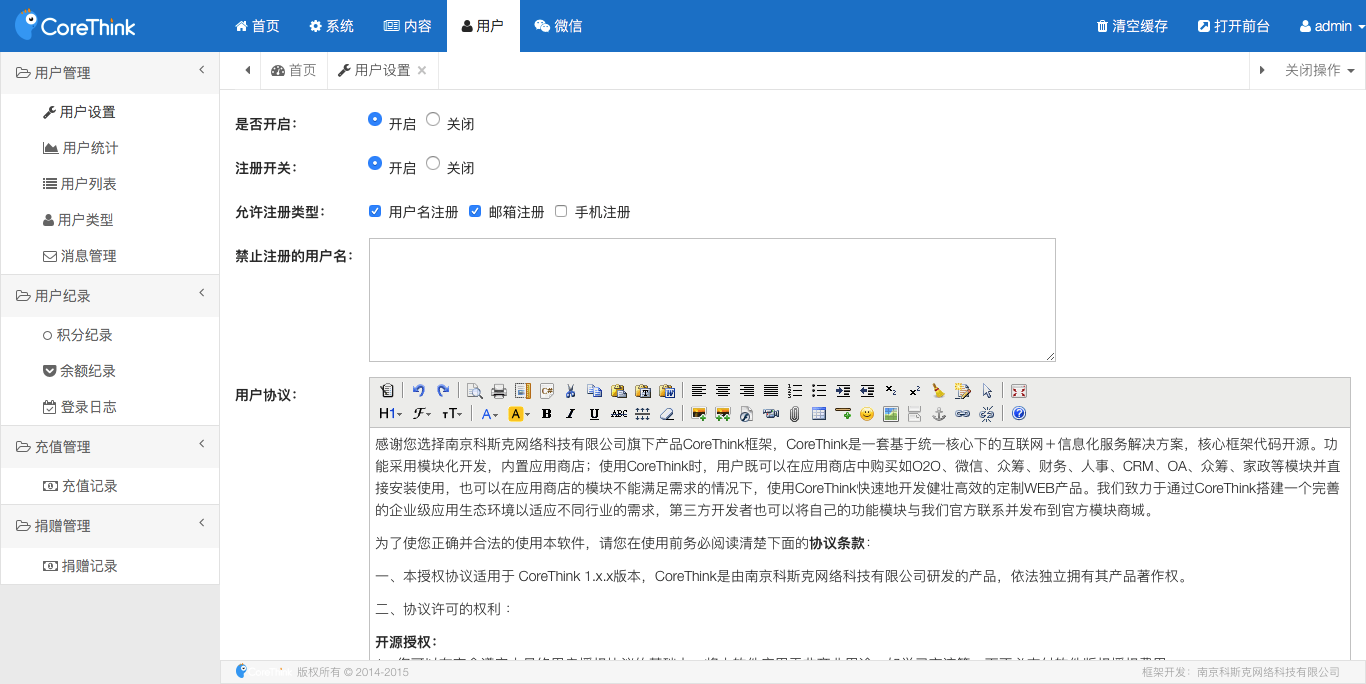
Task: Select 开启 for 是否开启
Action: coord(375,119)
